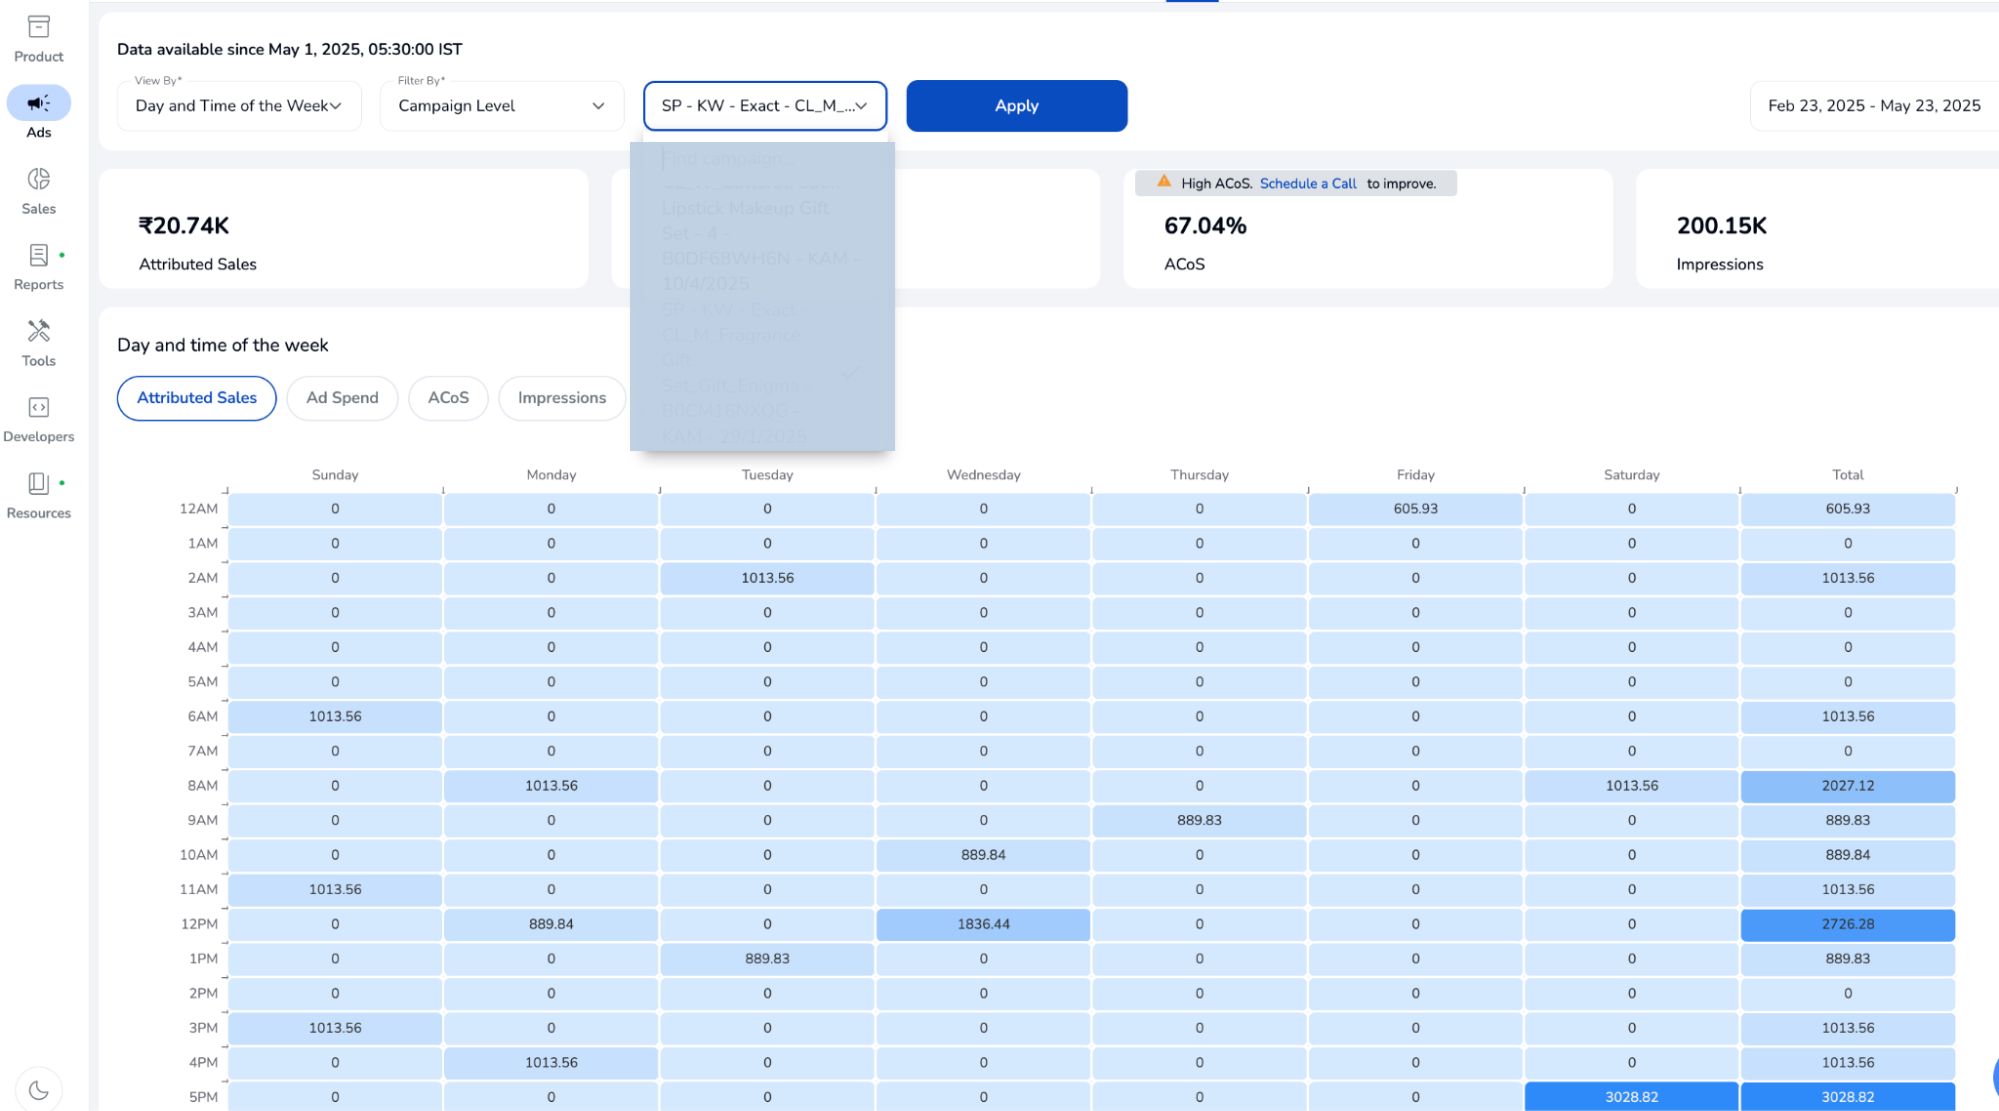The image size is (1999, 1111).
Task: Click the 12PM row label
Action: tap(199, 924)
